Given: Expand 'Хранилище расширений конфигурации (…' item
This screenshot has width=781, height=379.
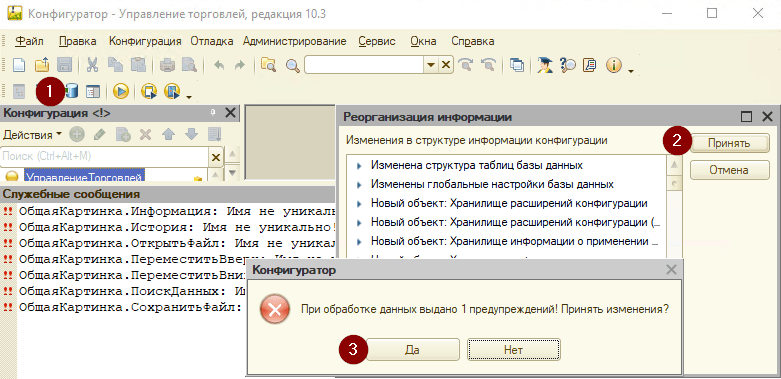Looking at the screenshot, I should point(359,223).
